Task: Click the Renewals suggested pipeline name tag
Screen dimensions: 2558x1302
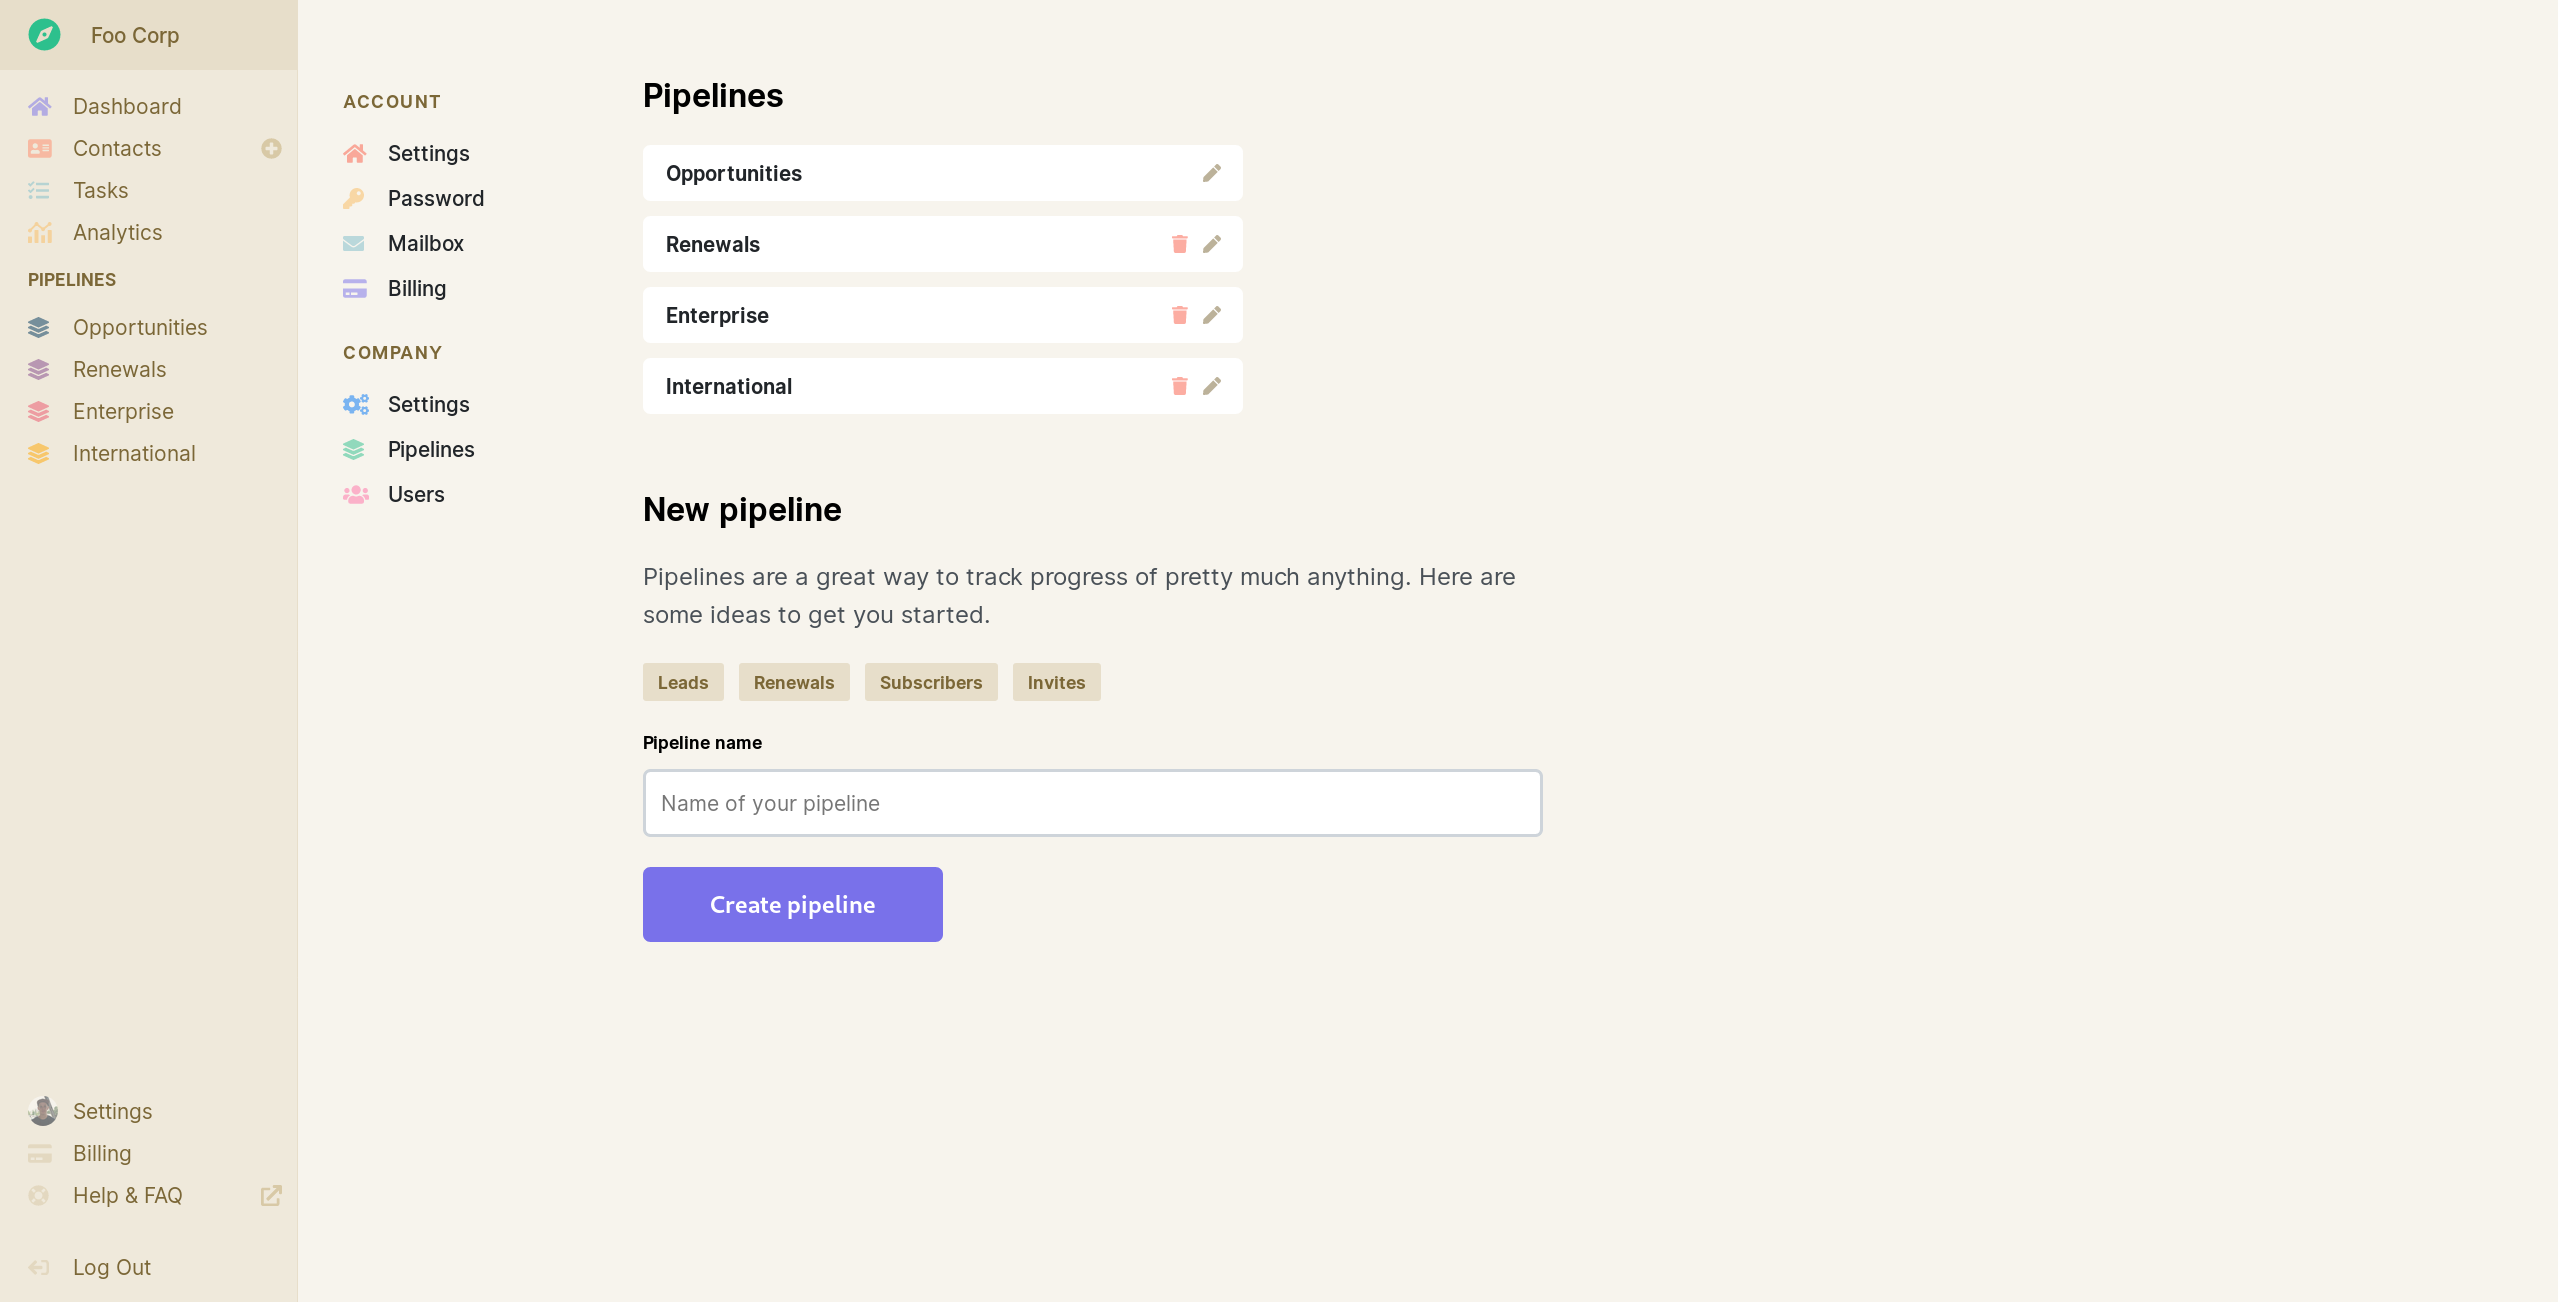Action: (x=793, y=681)
